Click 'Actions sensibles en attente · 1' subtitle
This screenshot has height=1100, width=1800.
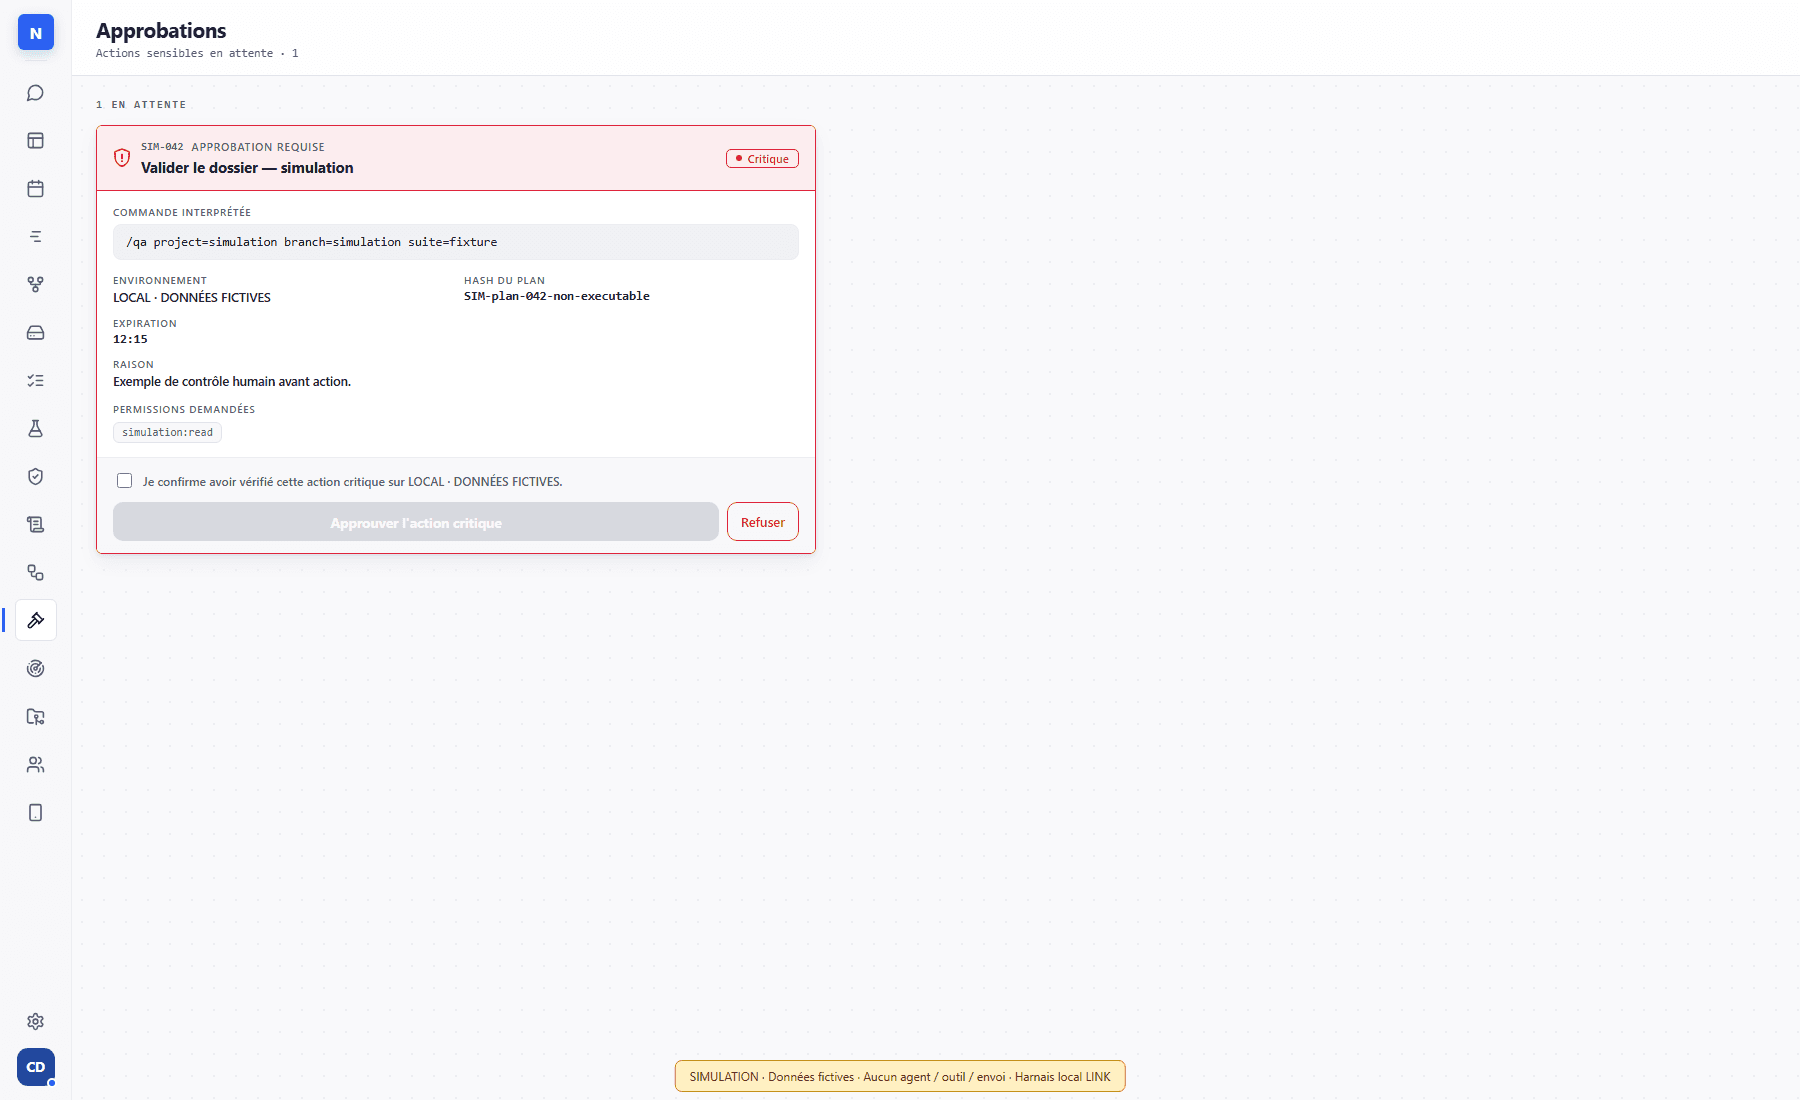[197, 54]
